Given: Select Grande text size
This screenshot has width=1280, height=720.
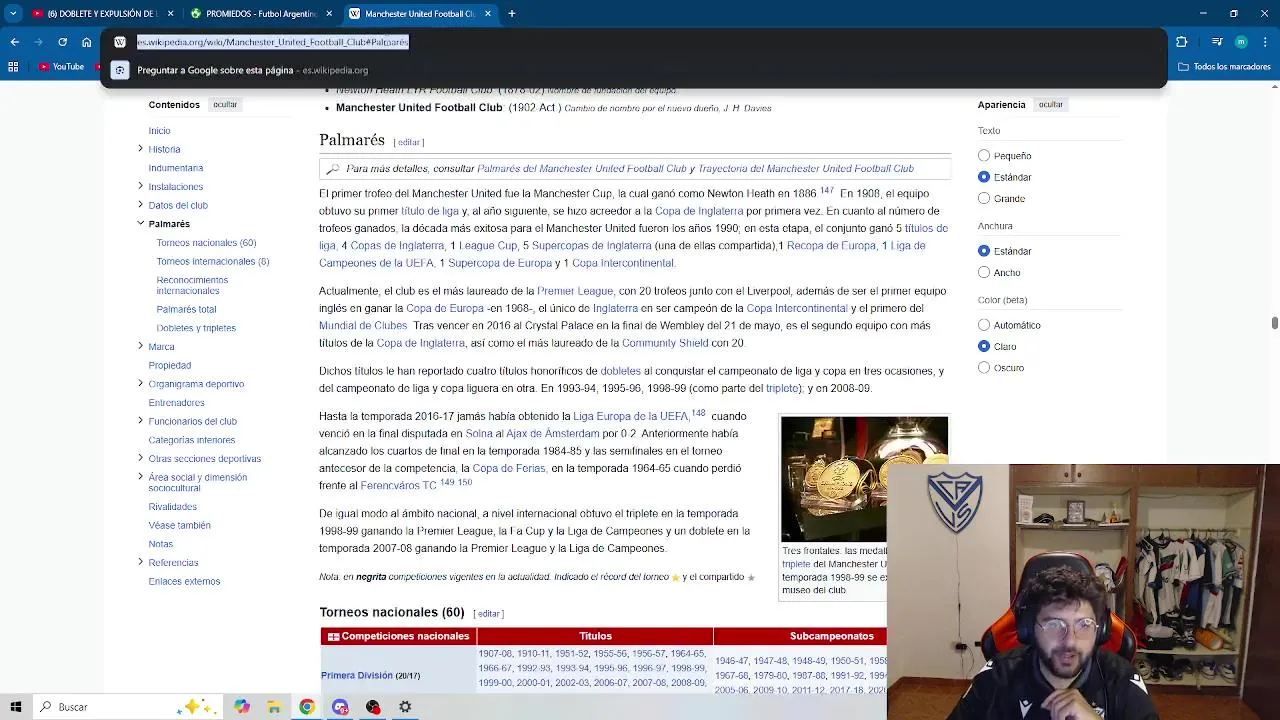Looking at the screenshot, I should 984,198.
